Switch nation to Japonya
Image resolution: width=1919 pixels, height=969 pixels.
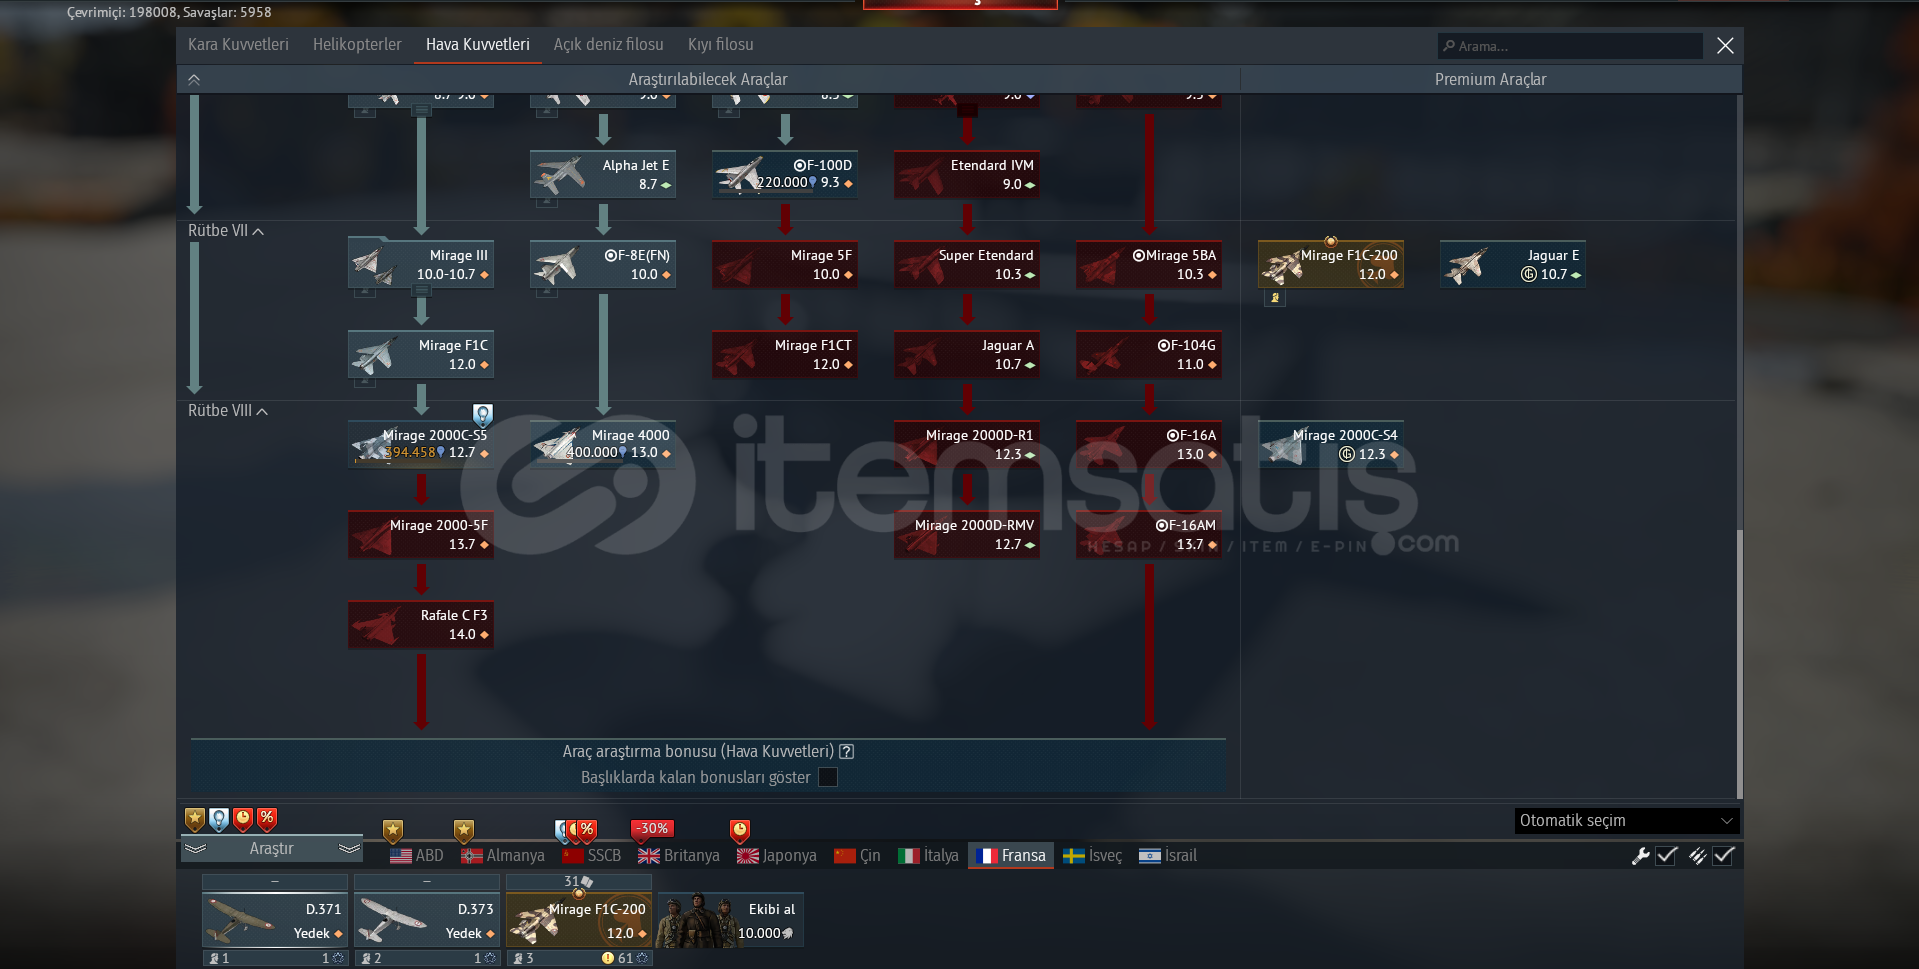[777, 856]
